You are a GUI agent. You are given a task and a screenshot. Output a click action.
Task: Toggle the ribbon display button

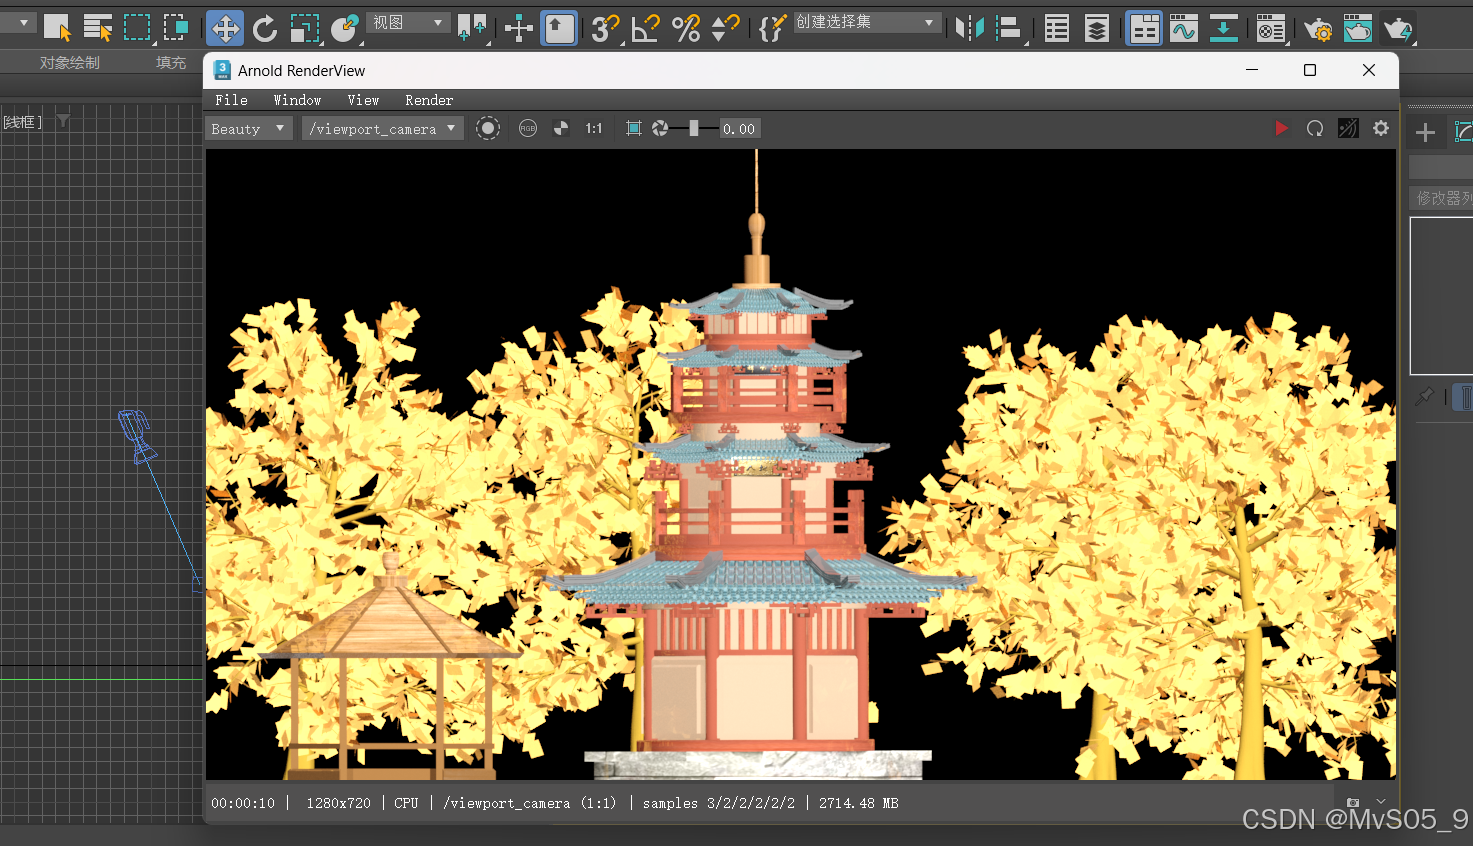tap(1144, 28)
